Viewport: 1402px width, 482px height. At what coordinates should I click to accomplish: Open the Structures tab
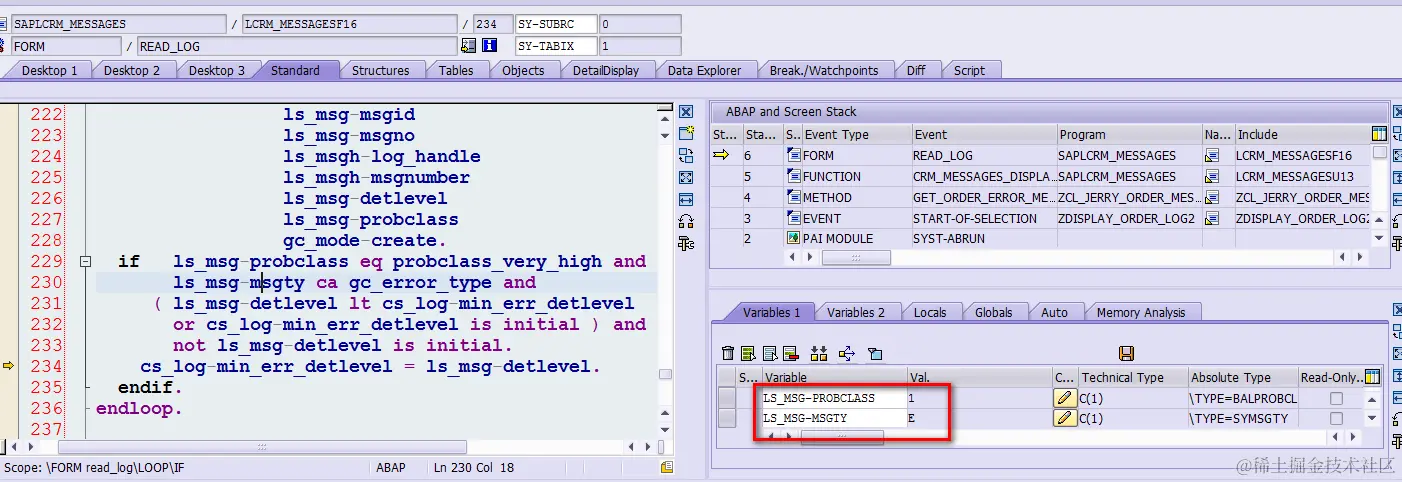tap(380, 70)
